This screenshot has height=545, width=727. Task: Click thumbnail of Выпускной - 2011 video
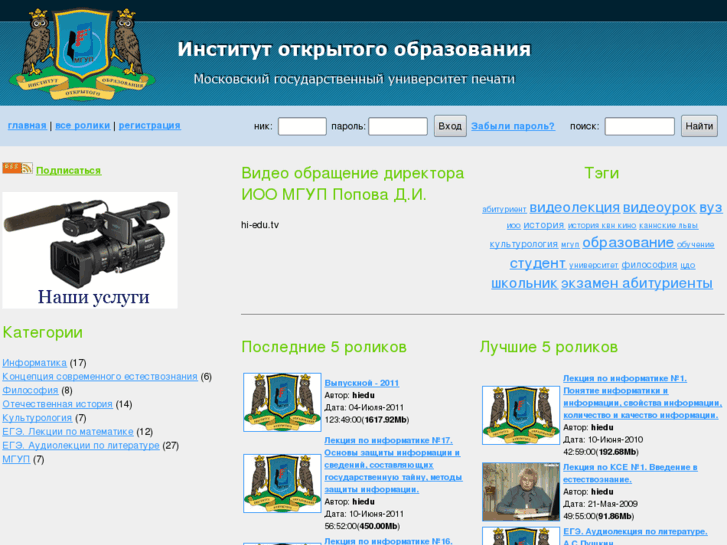click(282, 402)
